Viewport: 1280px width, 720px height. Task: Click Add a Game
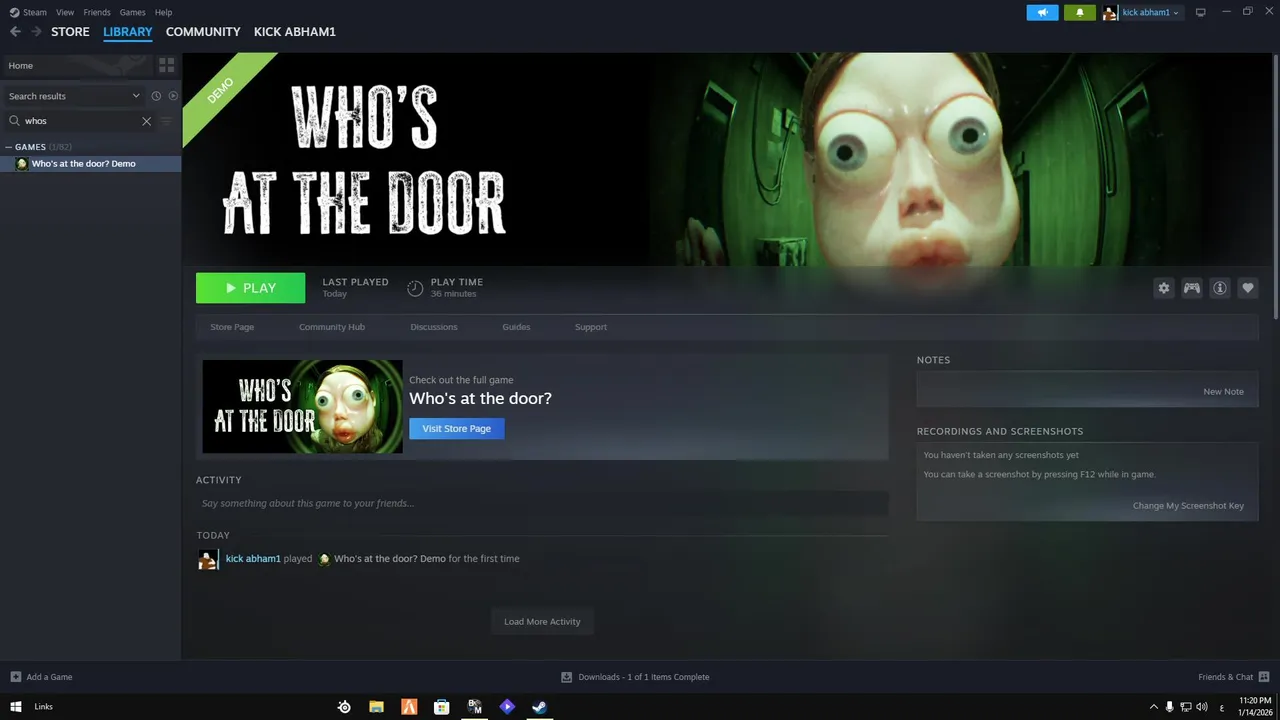click(41, 677)
